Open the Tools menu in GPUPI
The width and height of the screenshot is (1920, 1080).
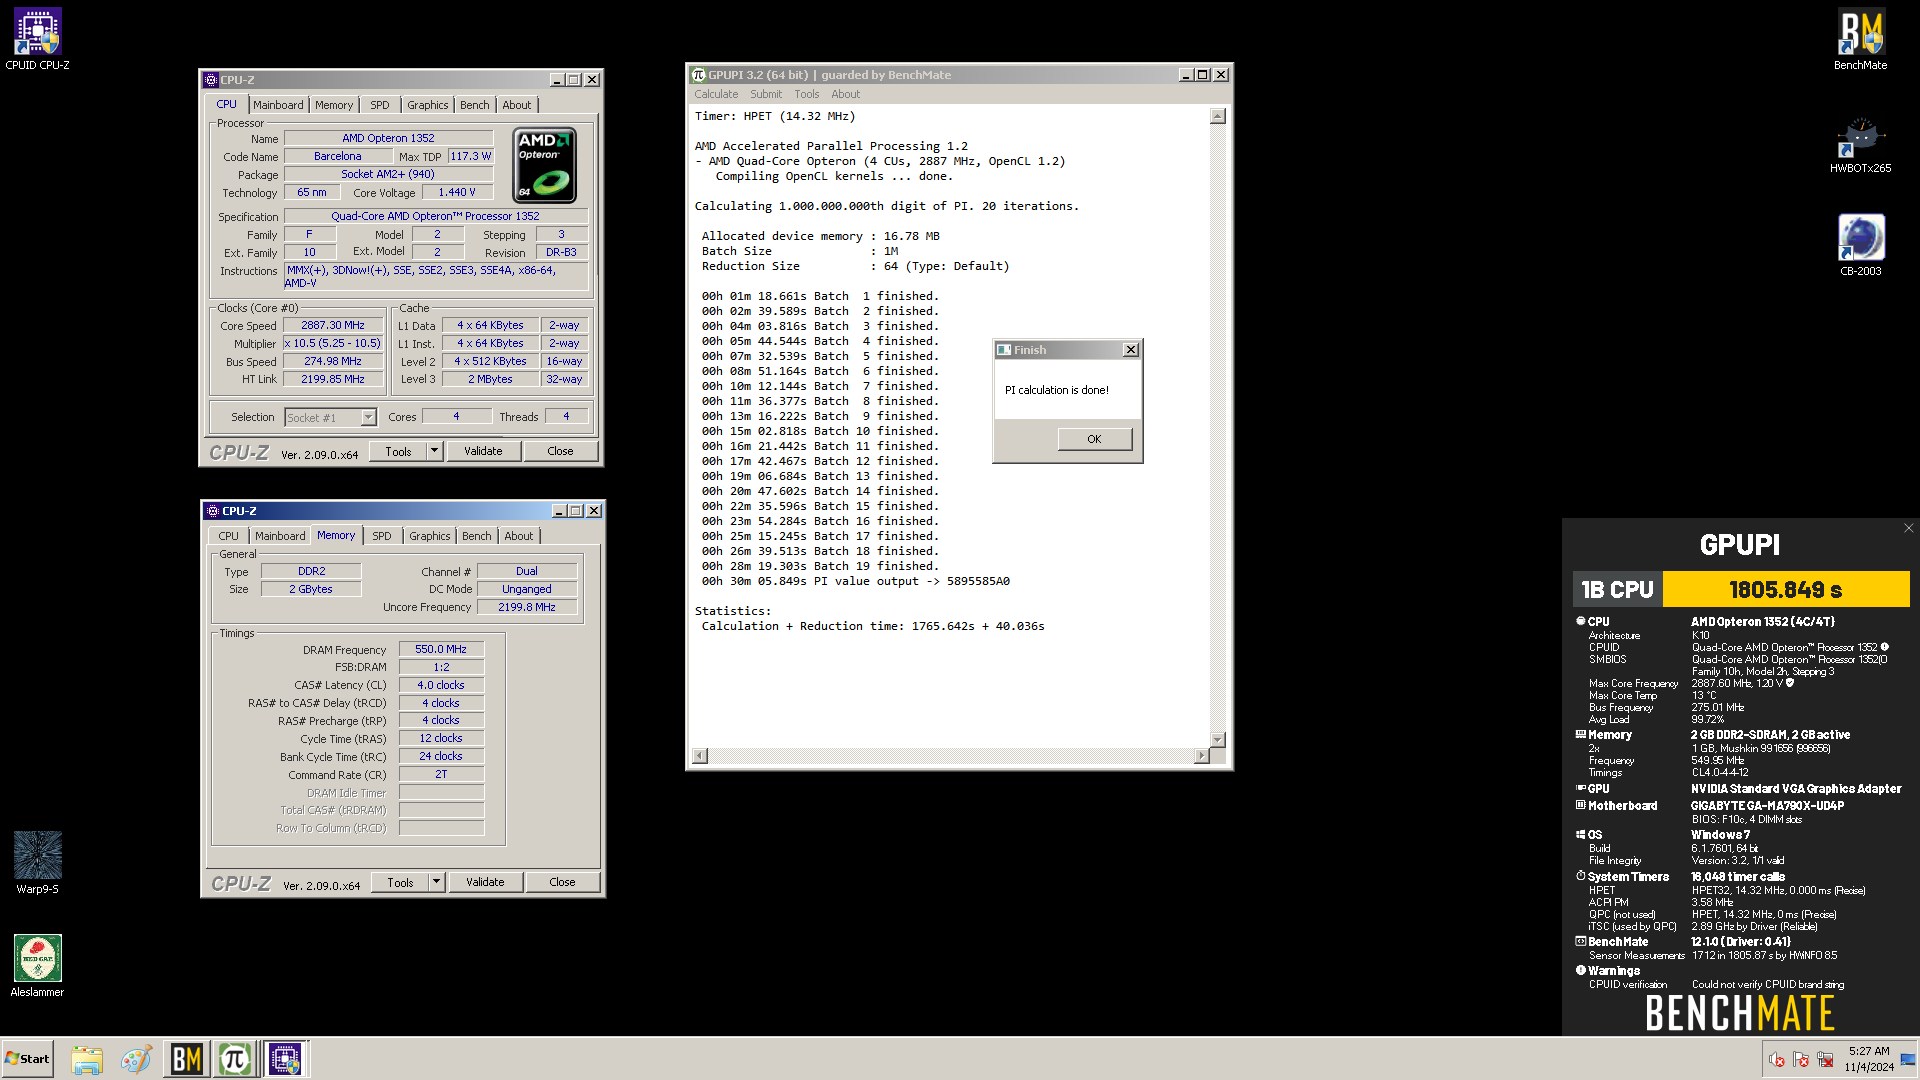[x=807, y=94]
